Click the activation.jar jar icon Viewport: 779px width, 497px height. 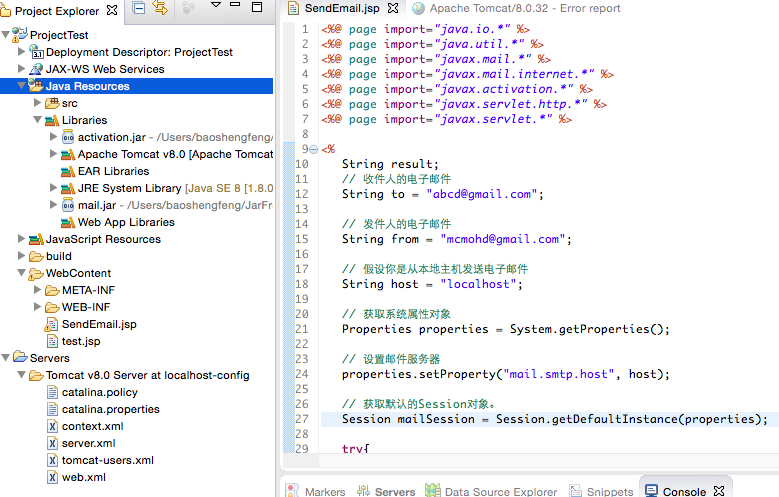click(x=68, y=137)
